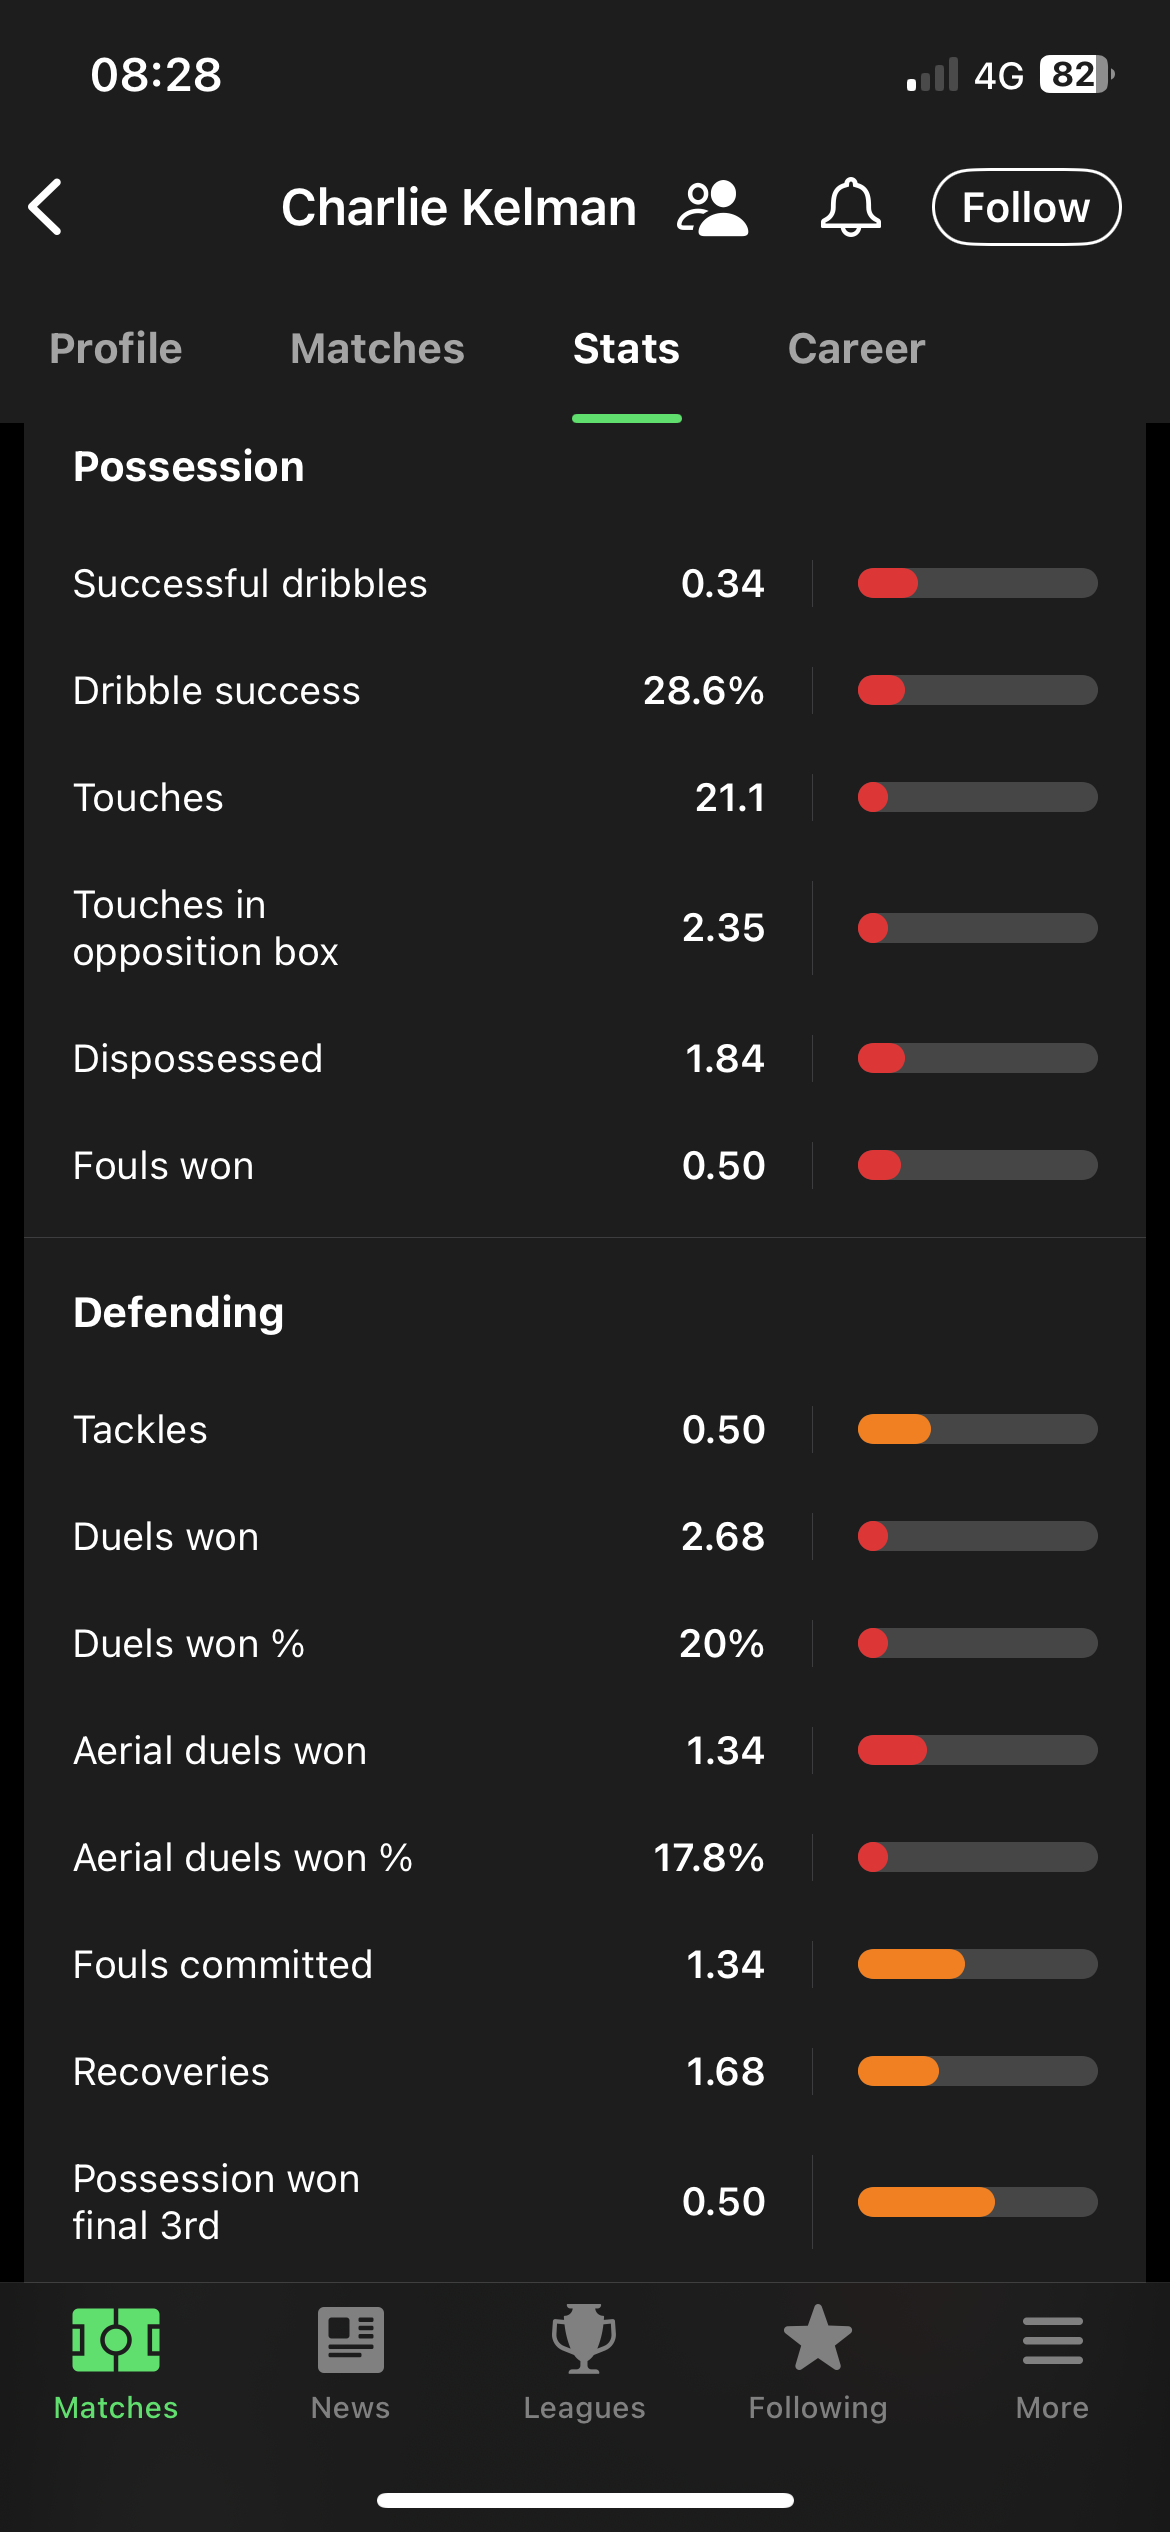
Task: Tap the back arrow icon
Action: (46, 207)
